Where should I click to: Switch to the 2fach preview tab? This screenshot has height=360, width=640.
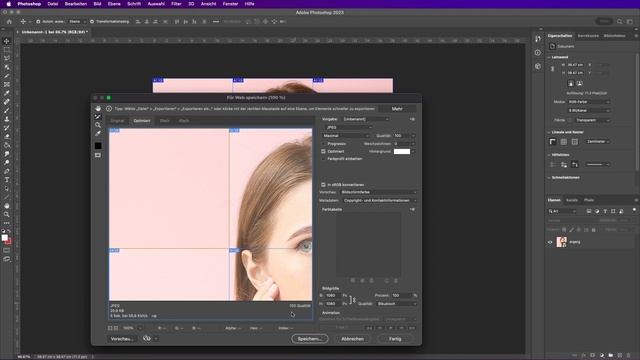[x=164, y=121]
